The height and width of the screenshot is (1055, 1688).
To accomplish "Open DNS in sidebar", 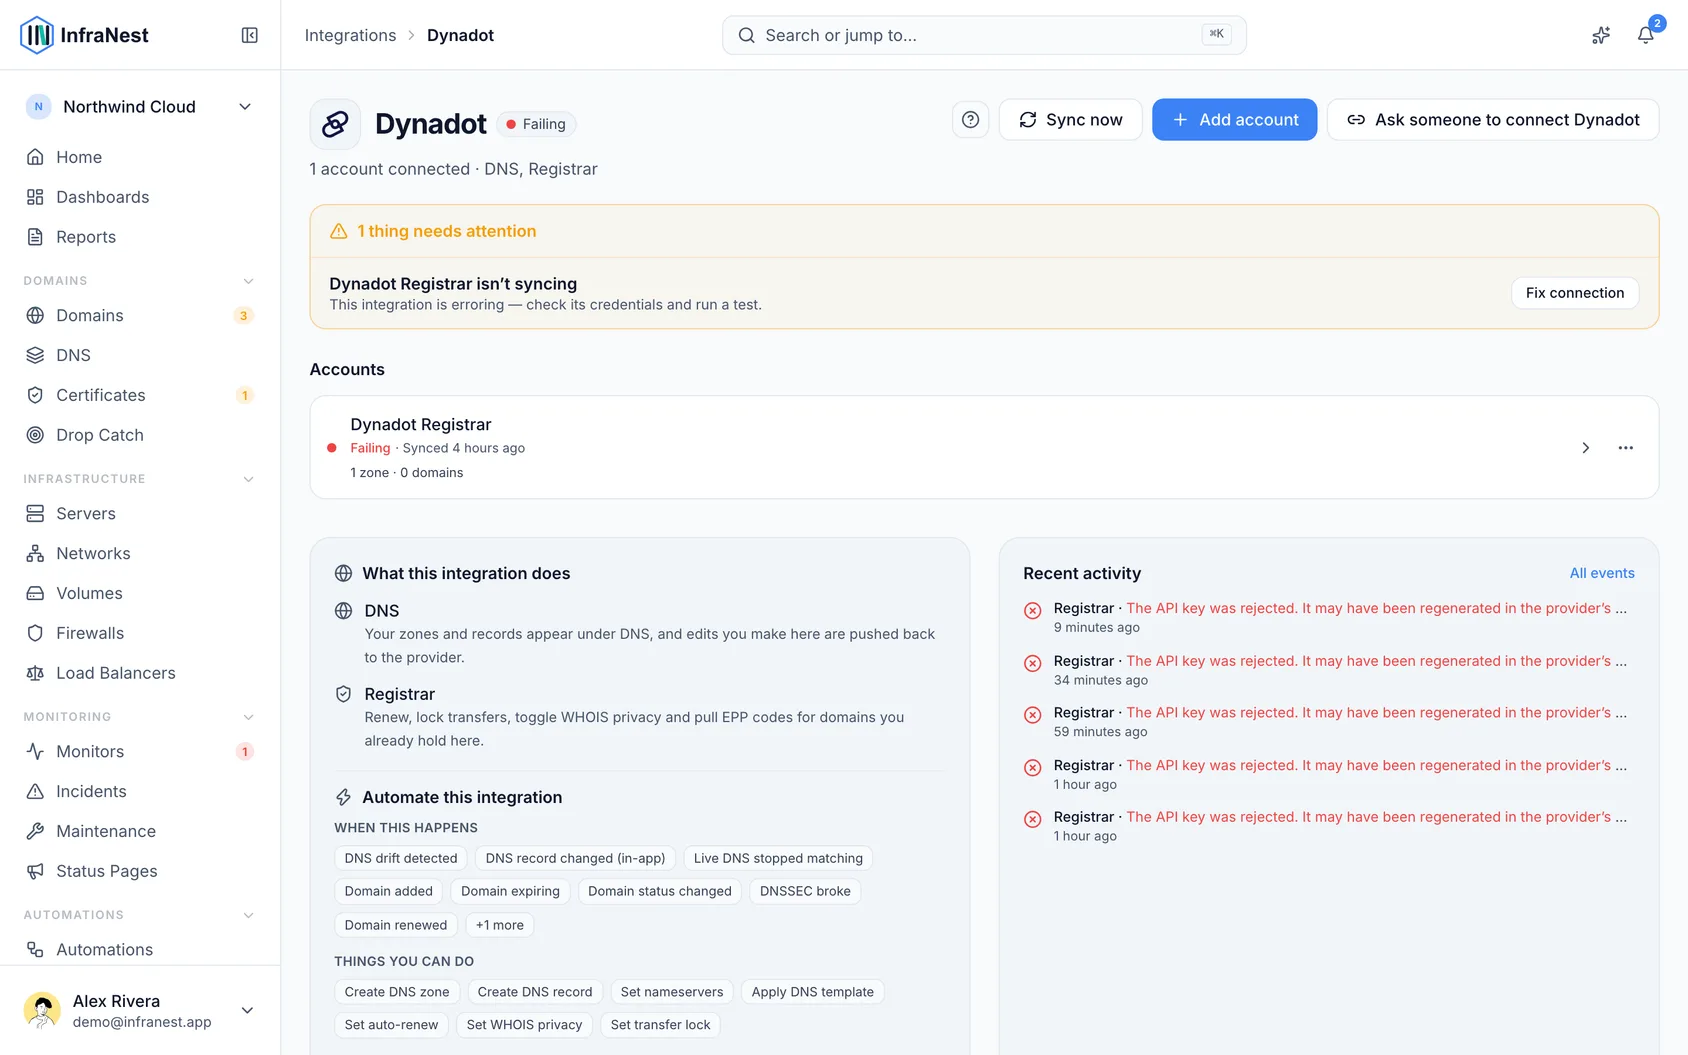I will [140, 355].
